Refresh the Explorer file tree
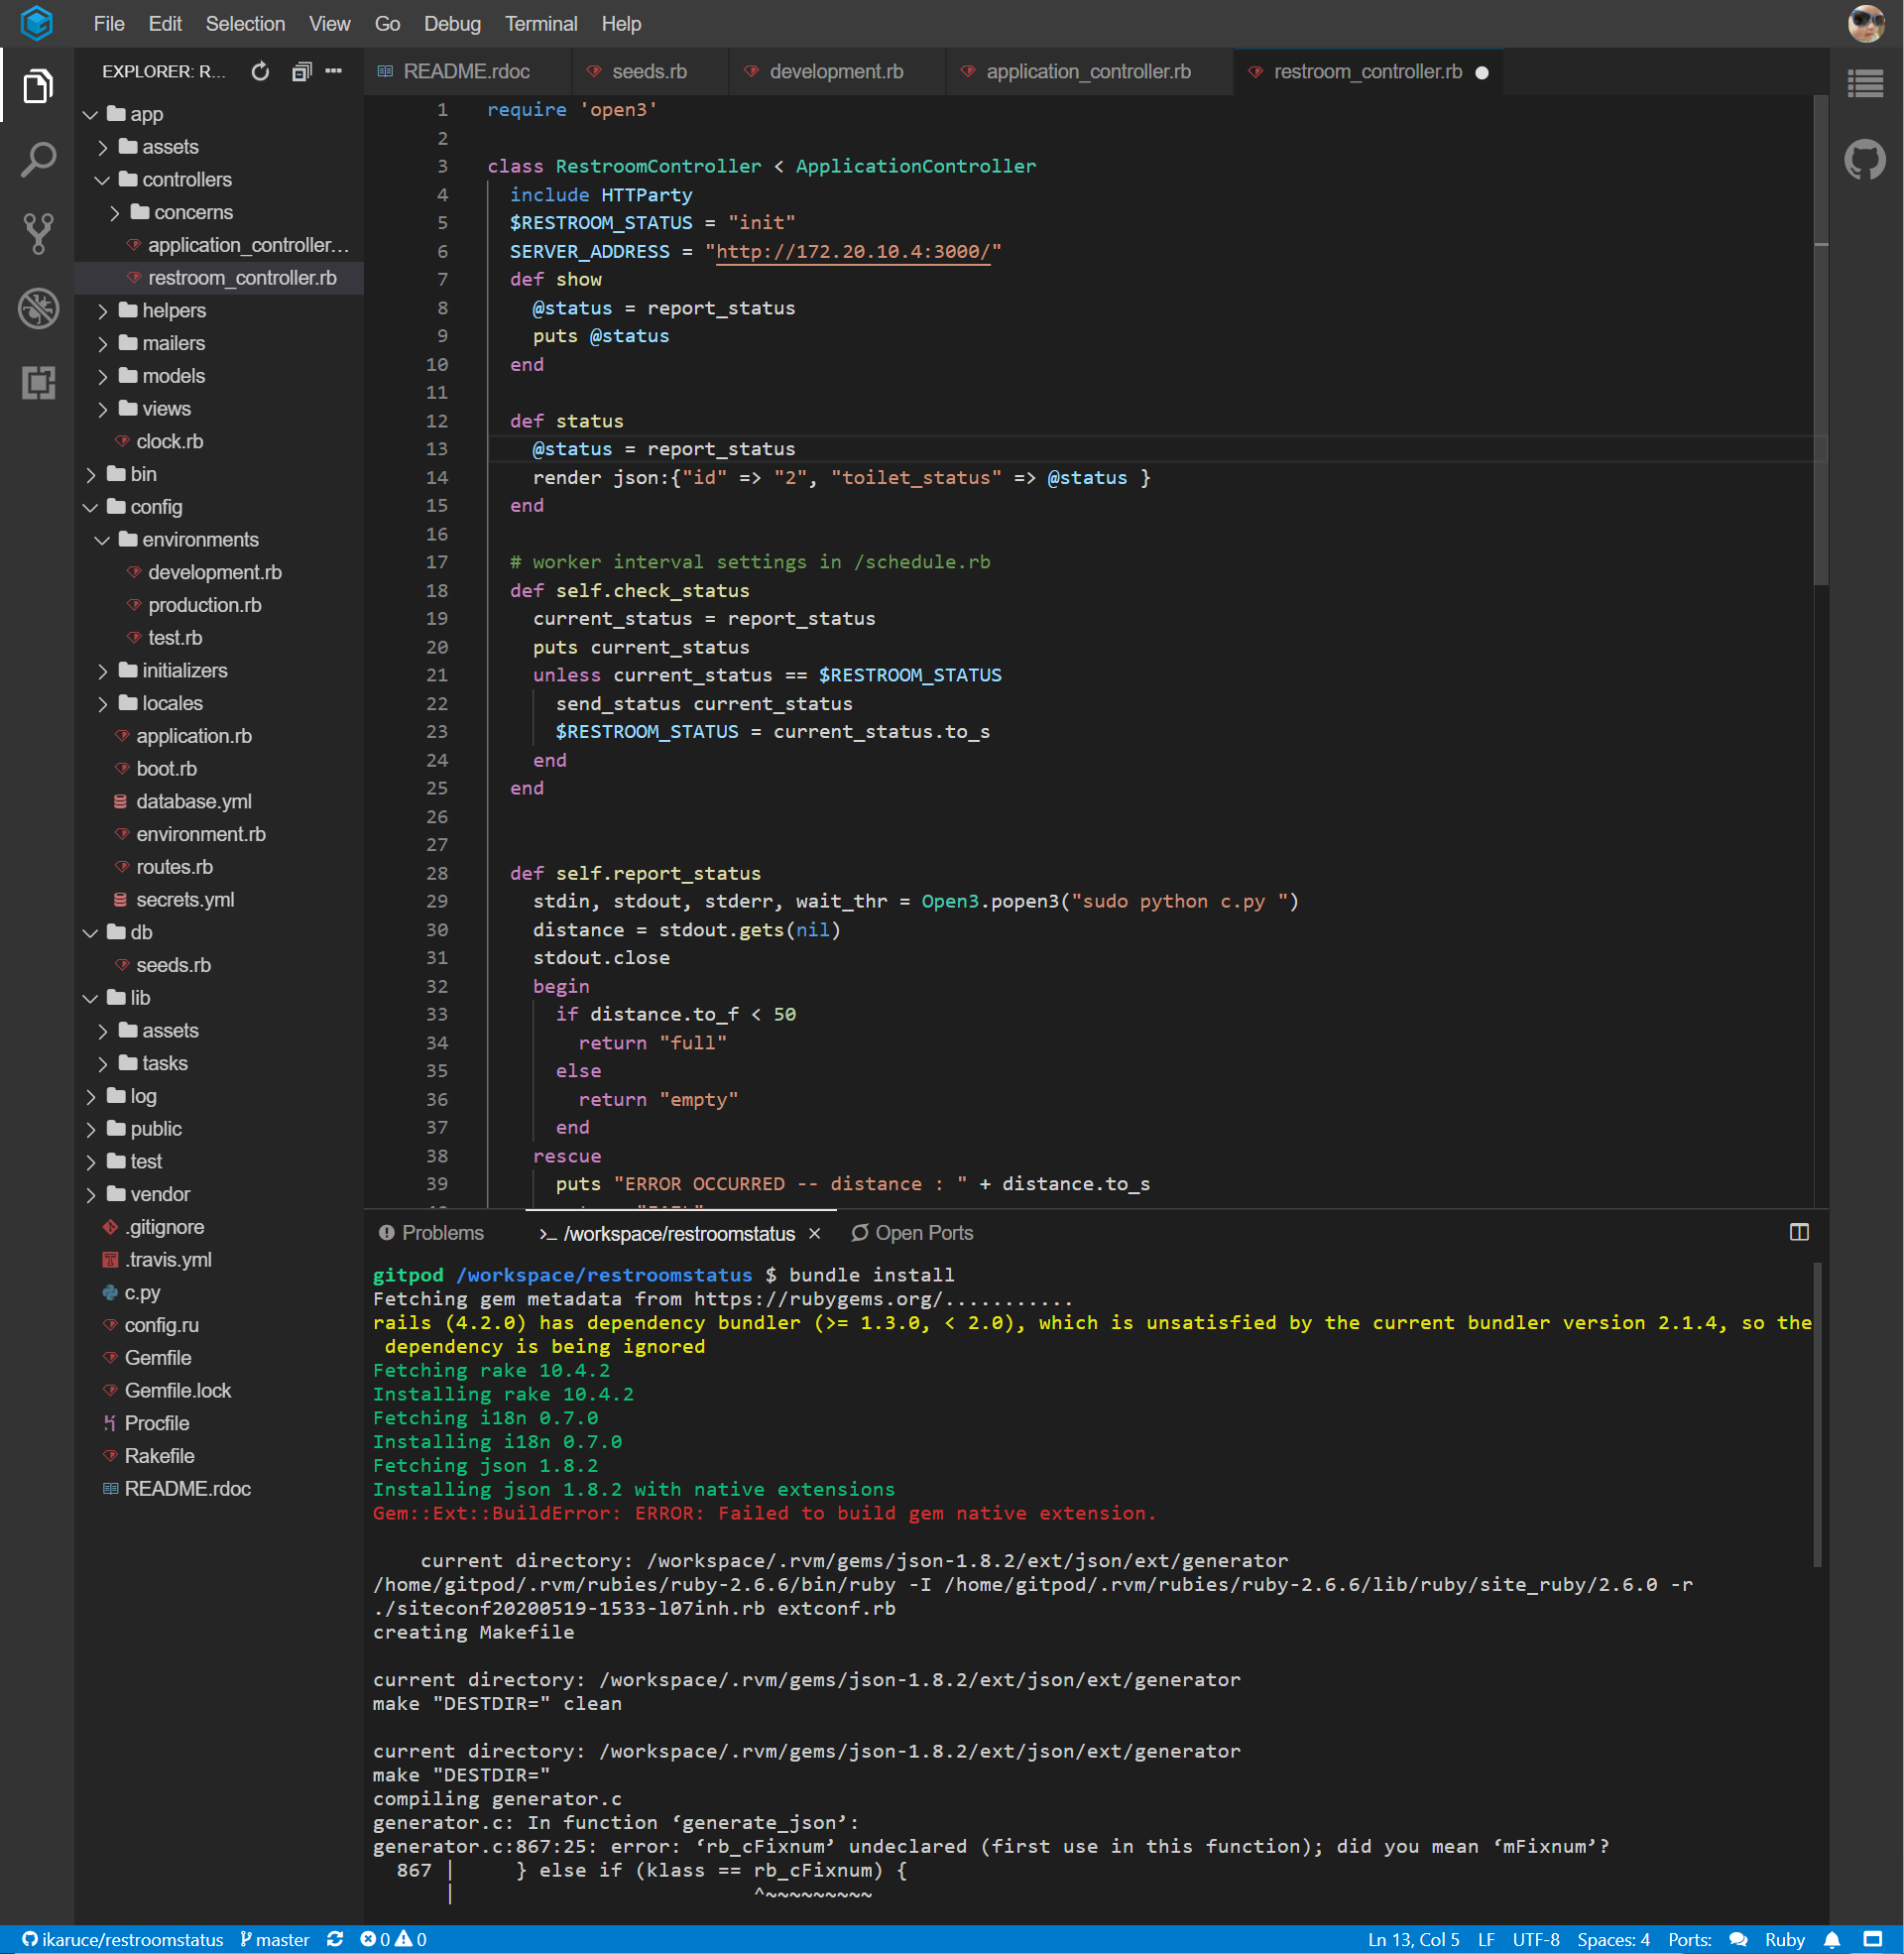Screen dimensions: 1904x1954 (x=260, y=71)
